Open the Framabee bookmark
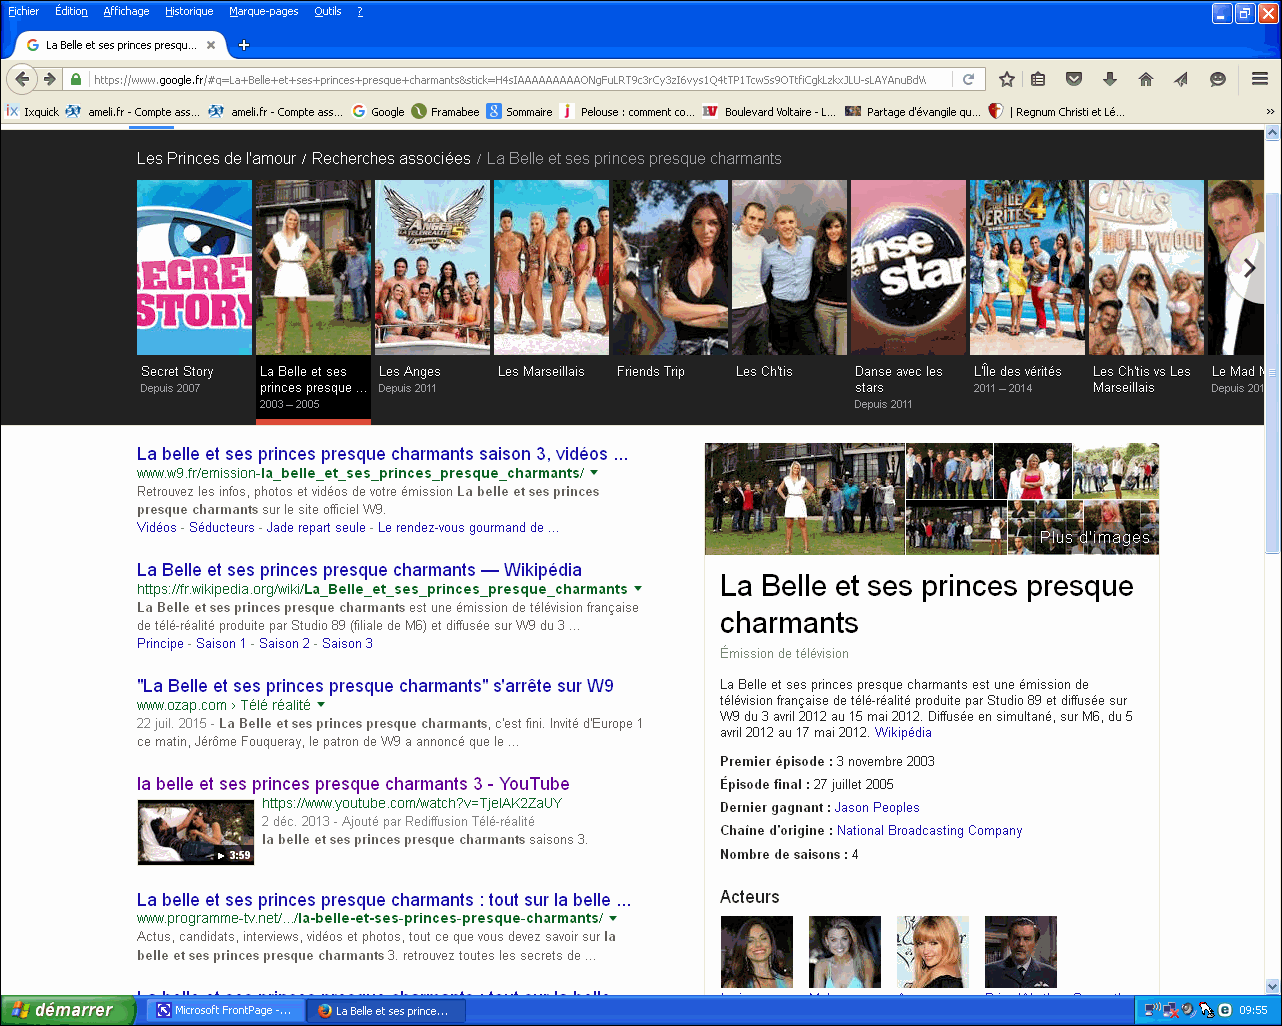This screenshot has width=1282, height=1026. coord(446,112)
